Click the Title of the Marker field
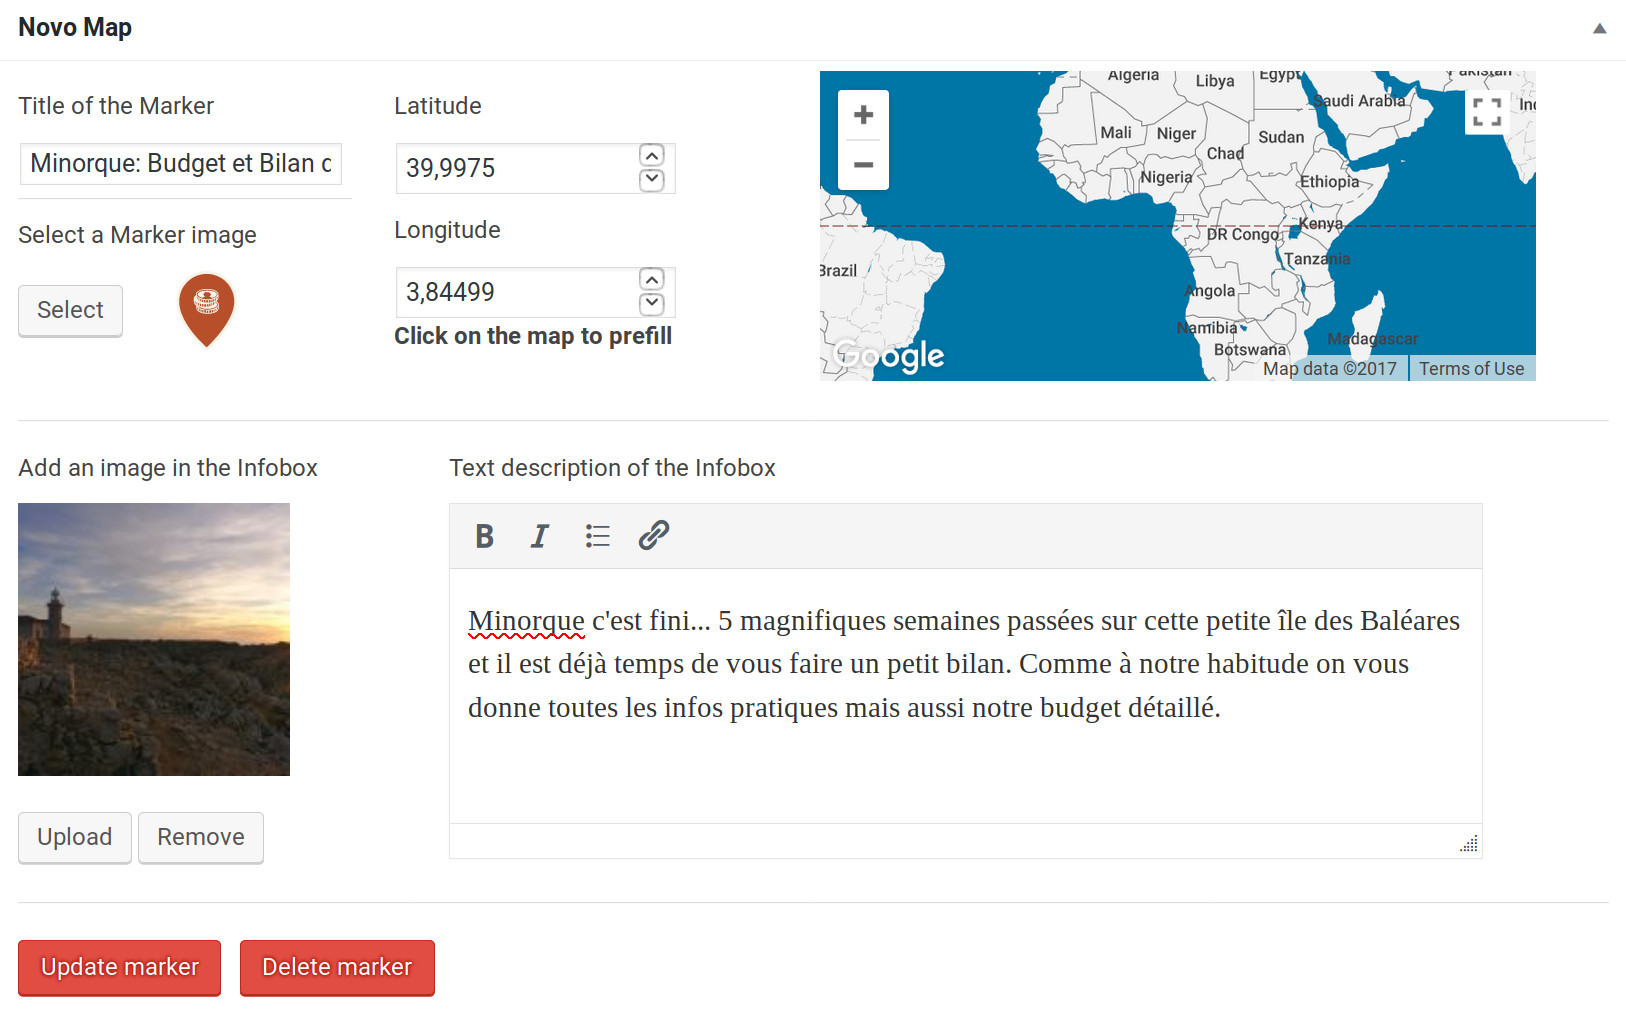The image size is (1626, 1010). click(x=181, y=164)
